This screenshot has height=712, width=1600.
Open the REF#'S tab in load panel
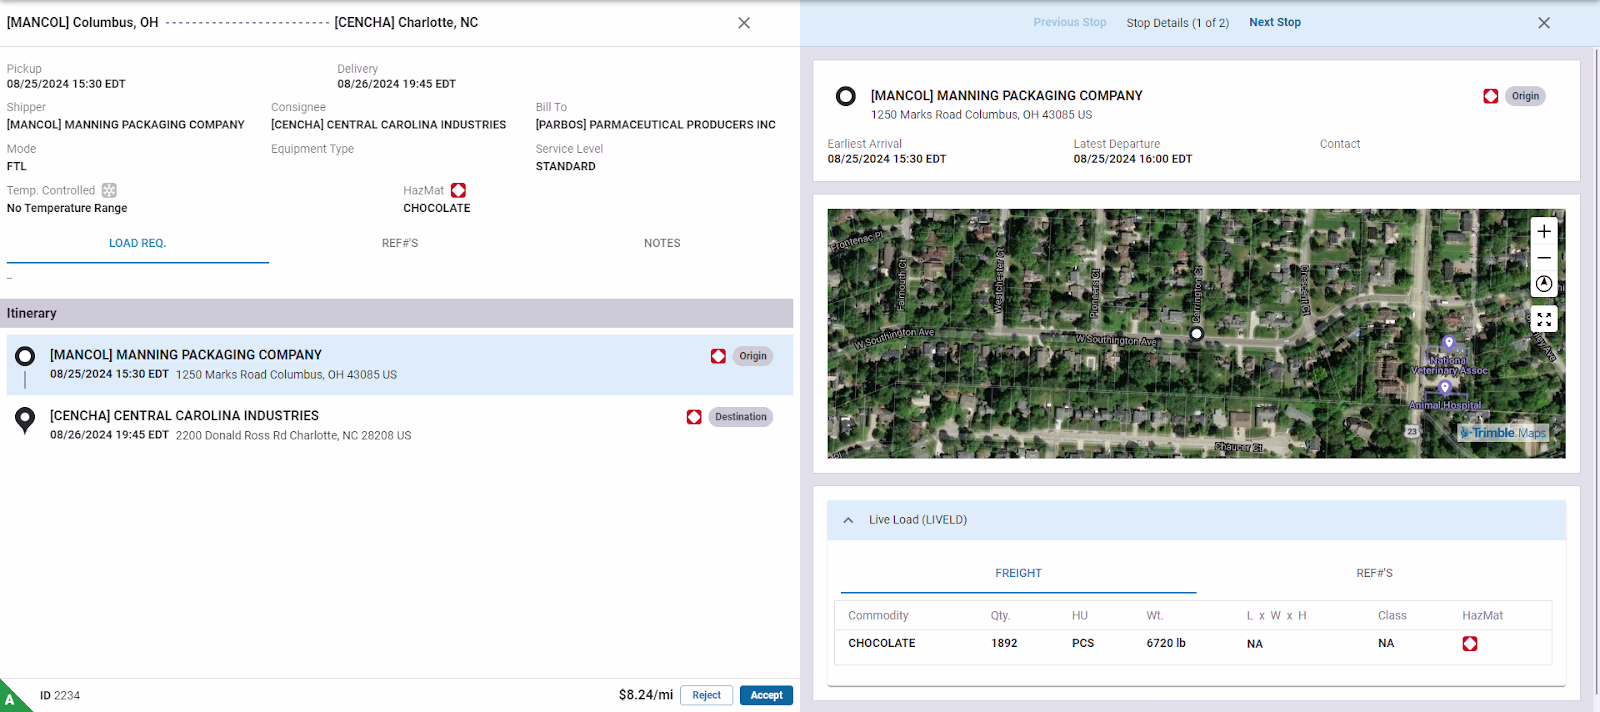(399, 243)
